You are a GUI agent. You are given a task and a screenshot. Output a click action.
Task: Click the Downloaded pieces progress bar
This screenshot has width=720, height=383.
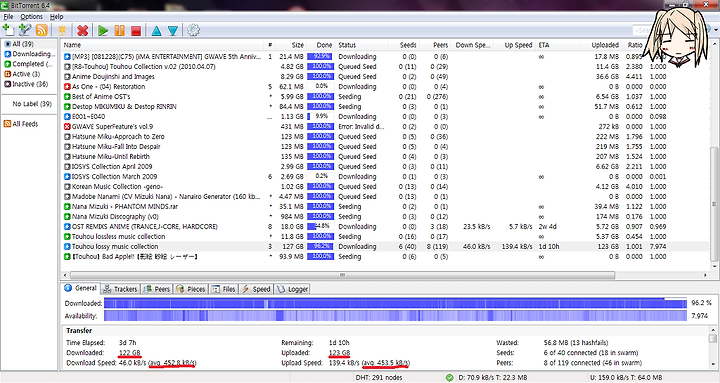coord(395,303)
